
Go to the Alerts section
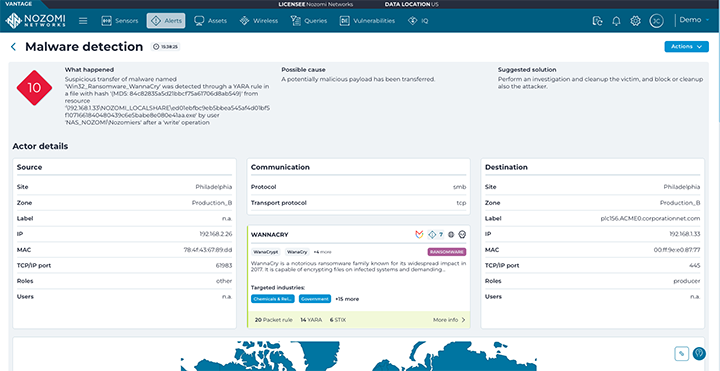click(166, 21)
